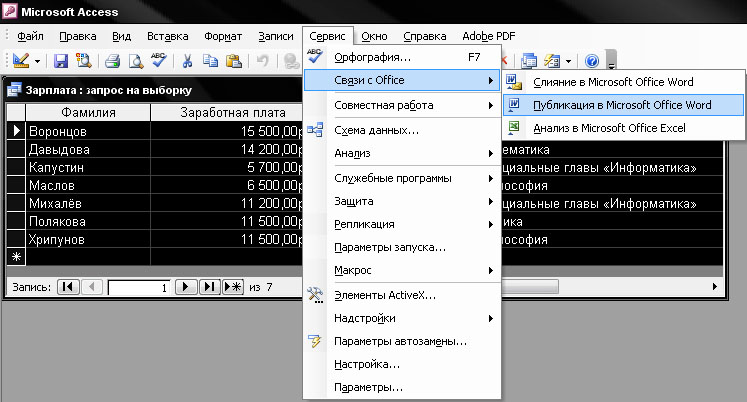Click the previous record navigation button
Viewport: 747px width, 402px height.
[92, 287]
